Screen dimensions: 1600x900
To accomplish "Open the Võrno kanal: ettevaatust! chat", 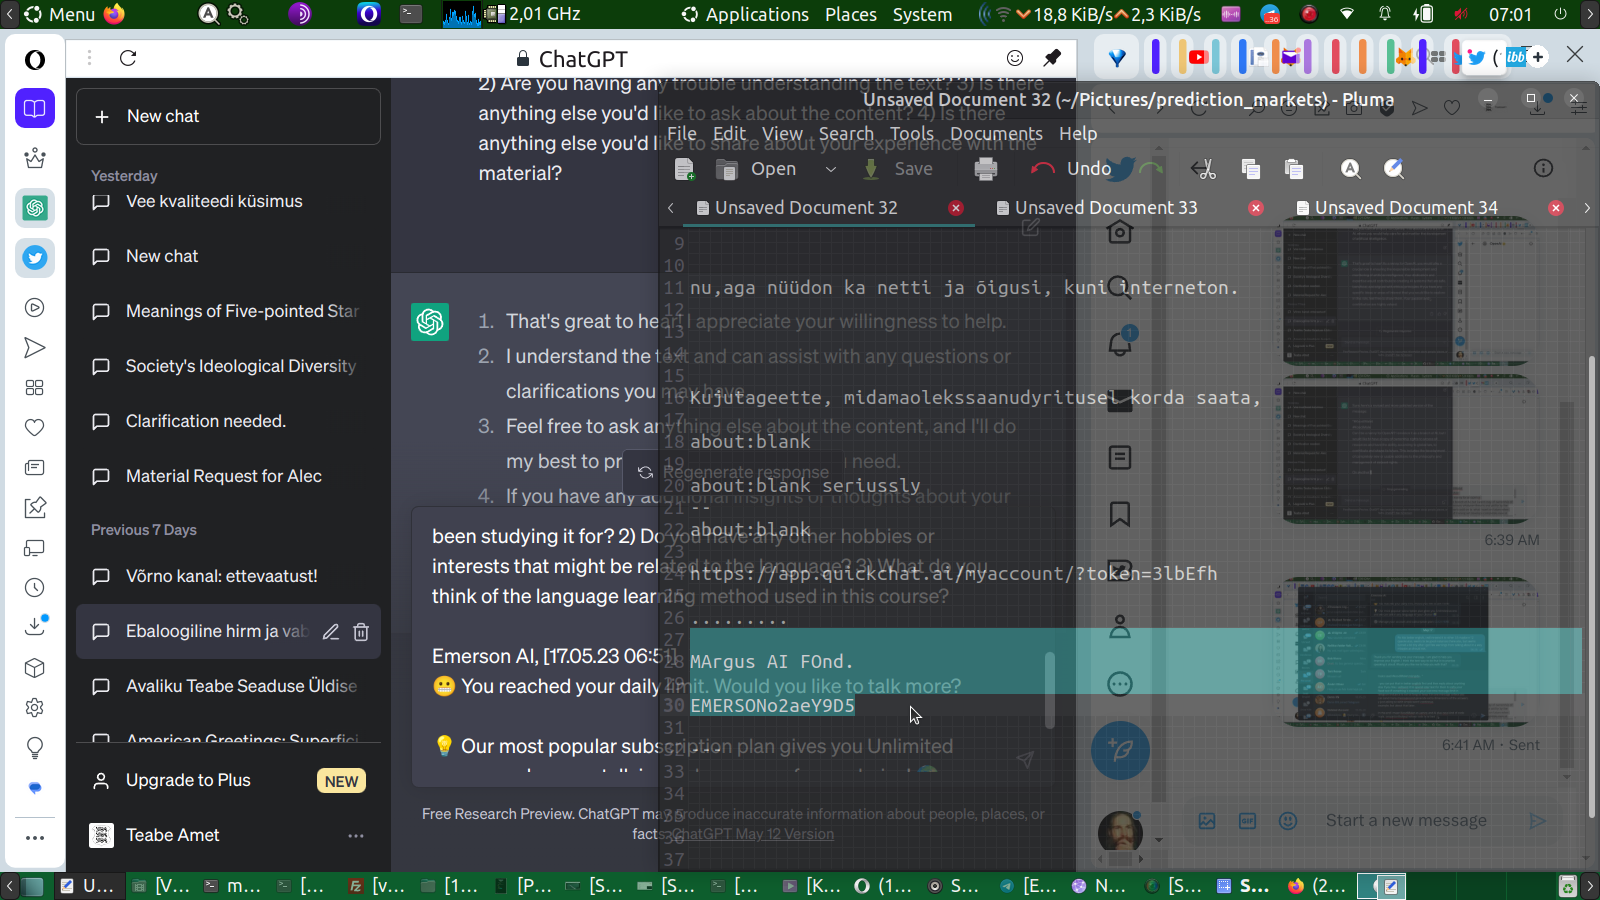I will click(228, 577).
